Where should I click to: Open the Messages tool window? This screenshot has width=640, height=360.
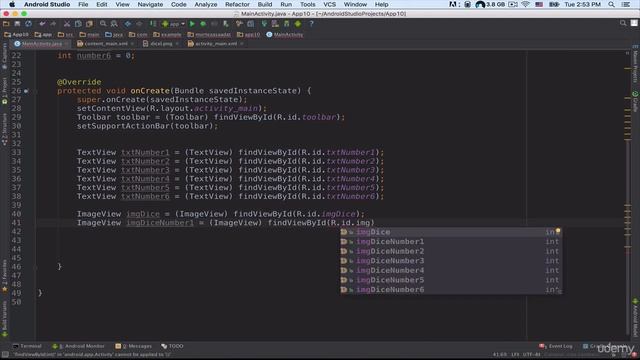point(133,346)
